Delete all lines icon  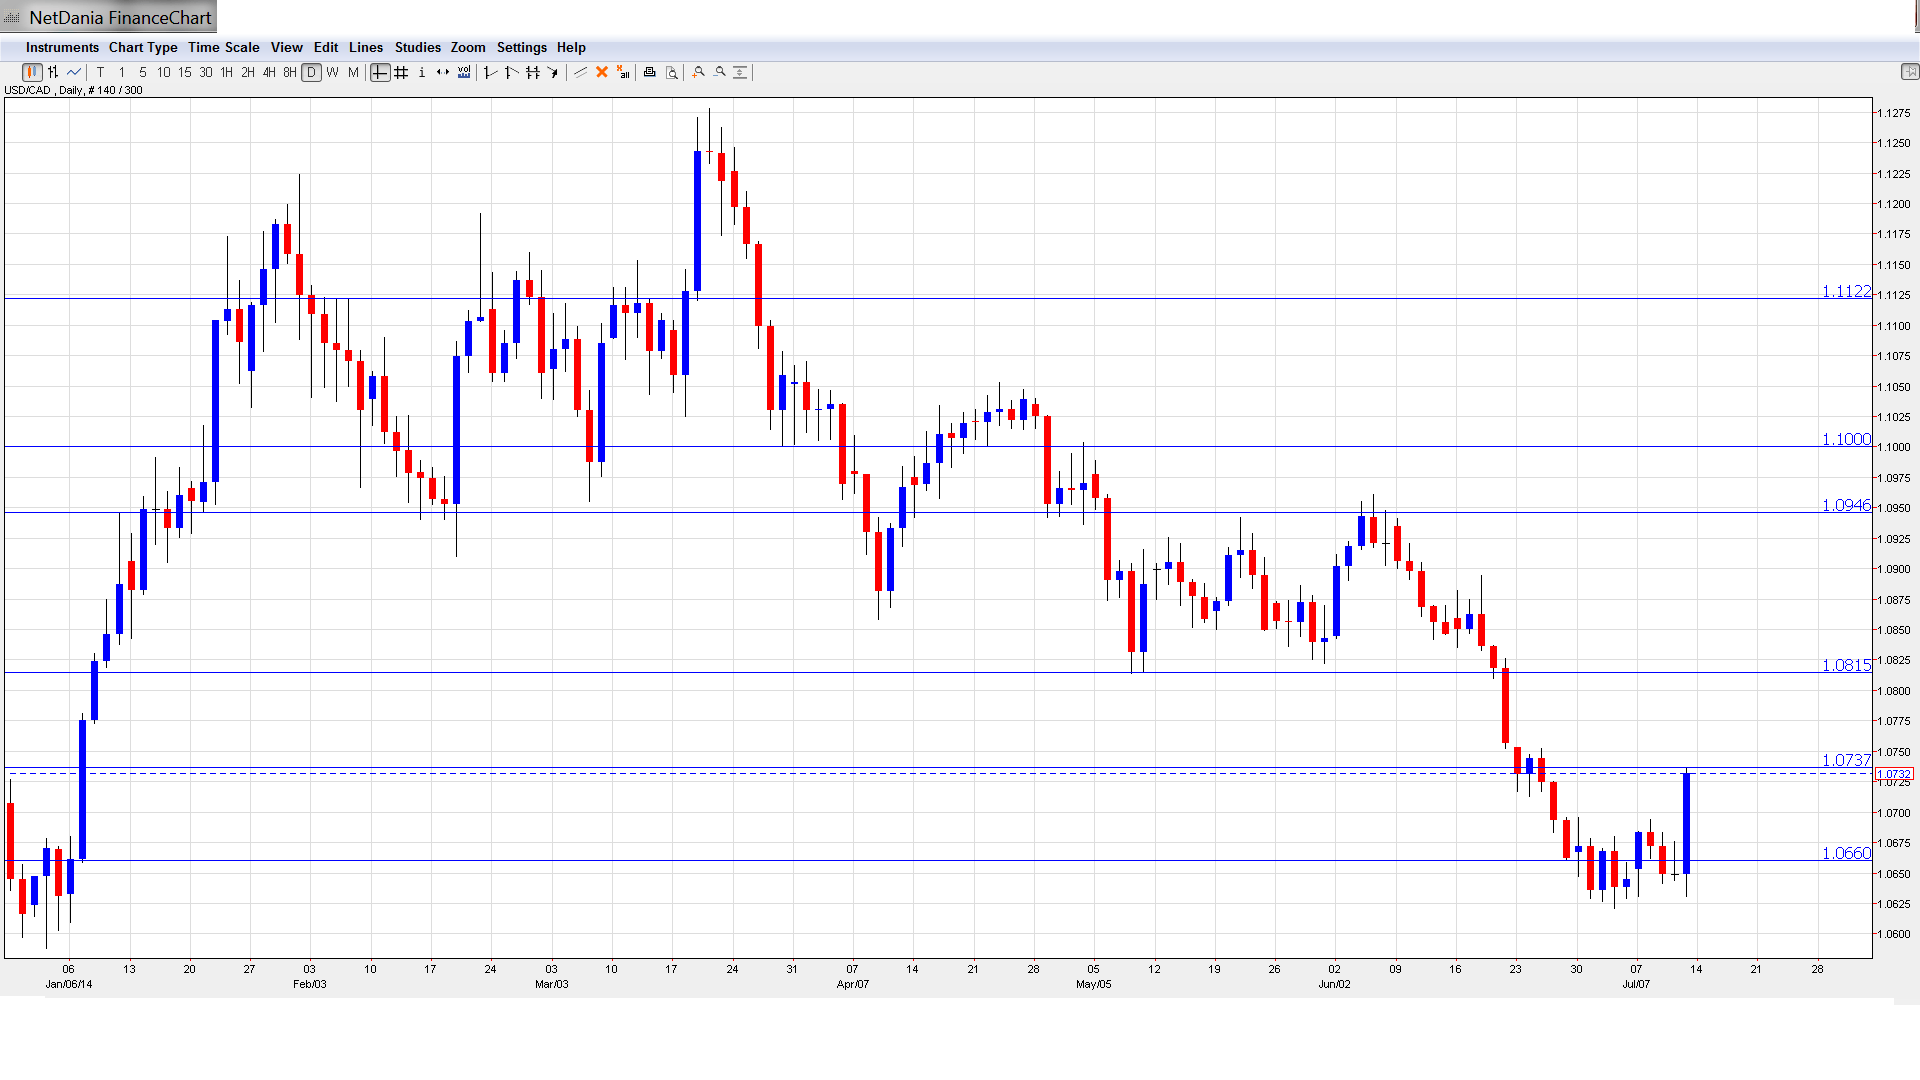623,72
